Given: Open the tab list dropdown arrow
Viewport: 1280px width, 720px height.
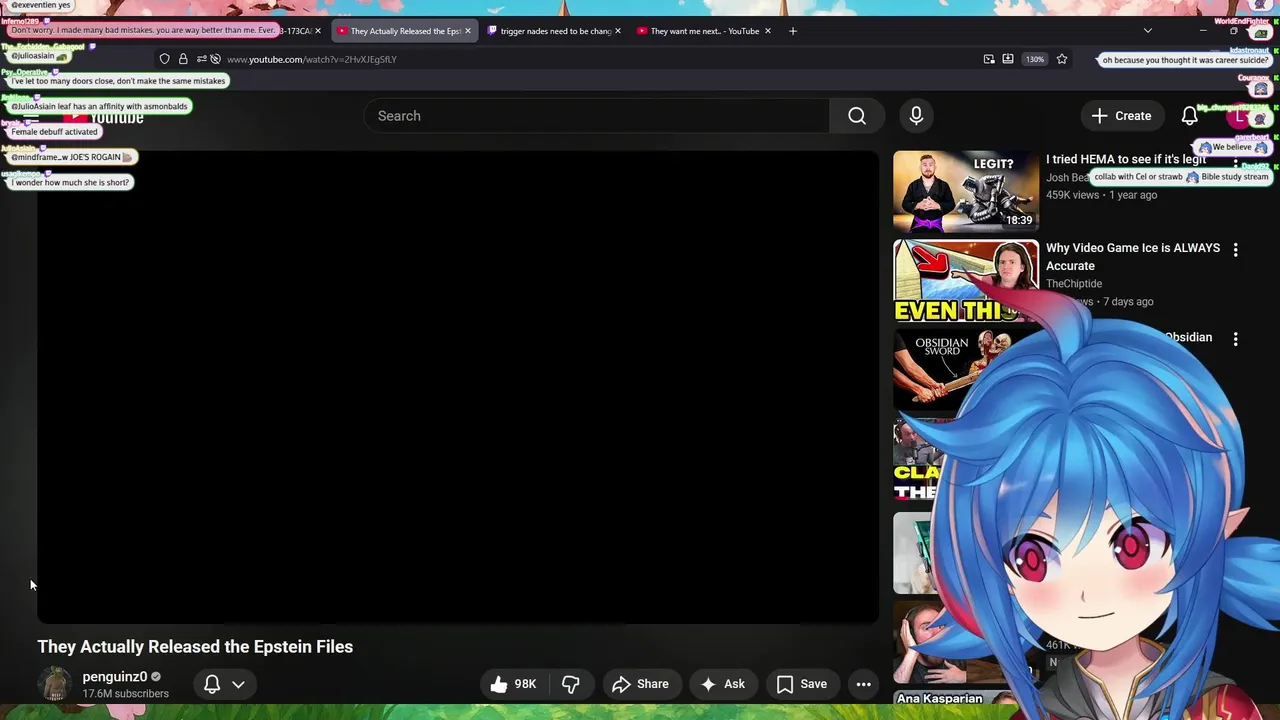Looking at the screenshot, I should (x=1148, y=31).
